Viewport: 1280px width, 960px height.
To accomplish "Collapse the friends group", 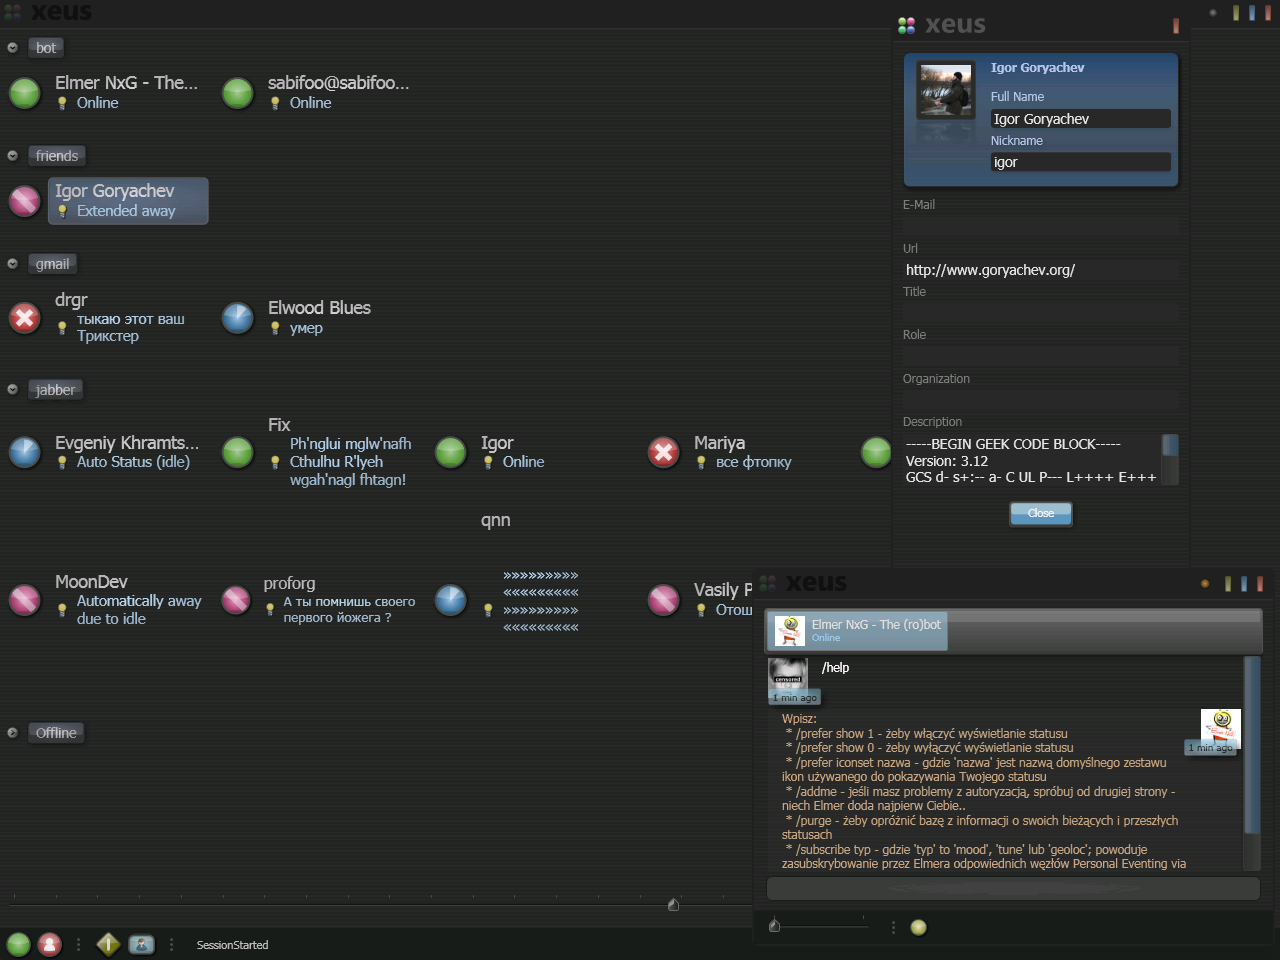I will coord(13,156).
